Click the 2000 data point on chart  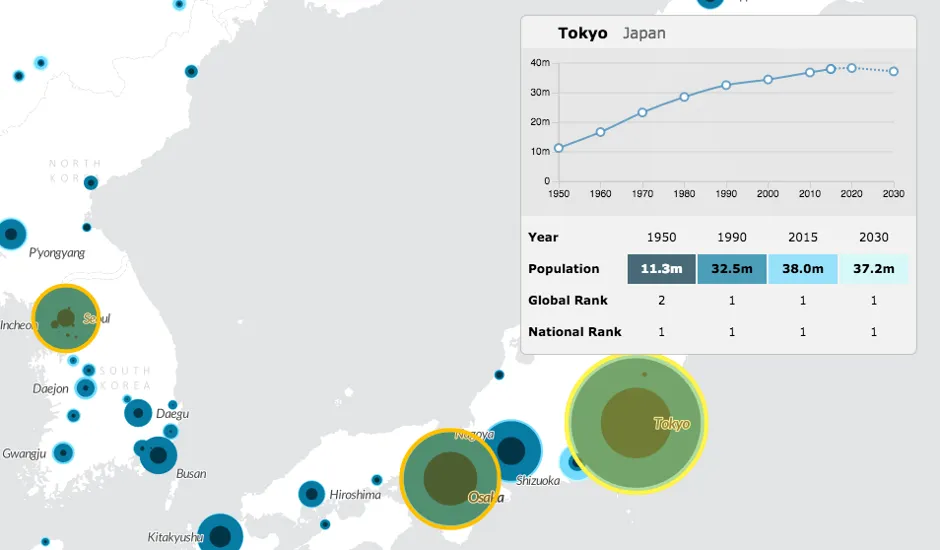(768, 79)
